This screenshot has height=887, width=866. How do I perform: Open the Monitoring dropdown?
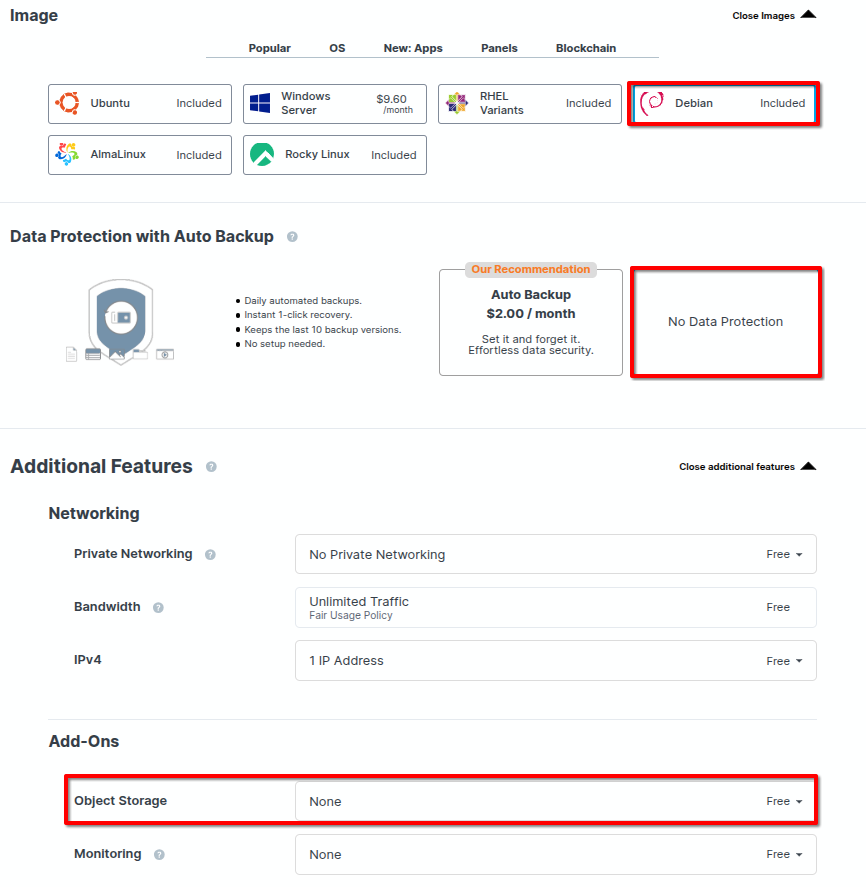555,855
